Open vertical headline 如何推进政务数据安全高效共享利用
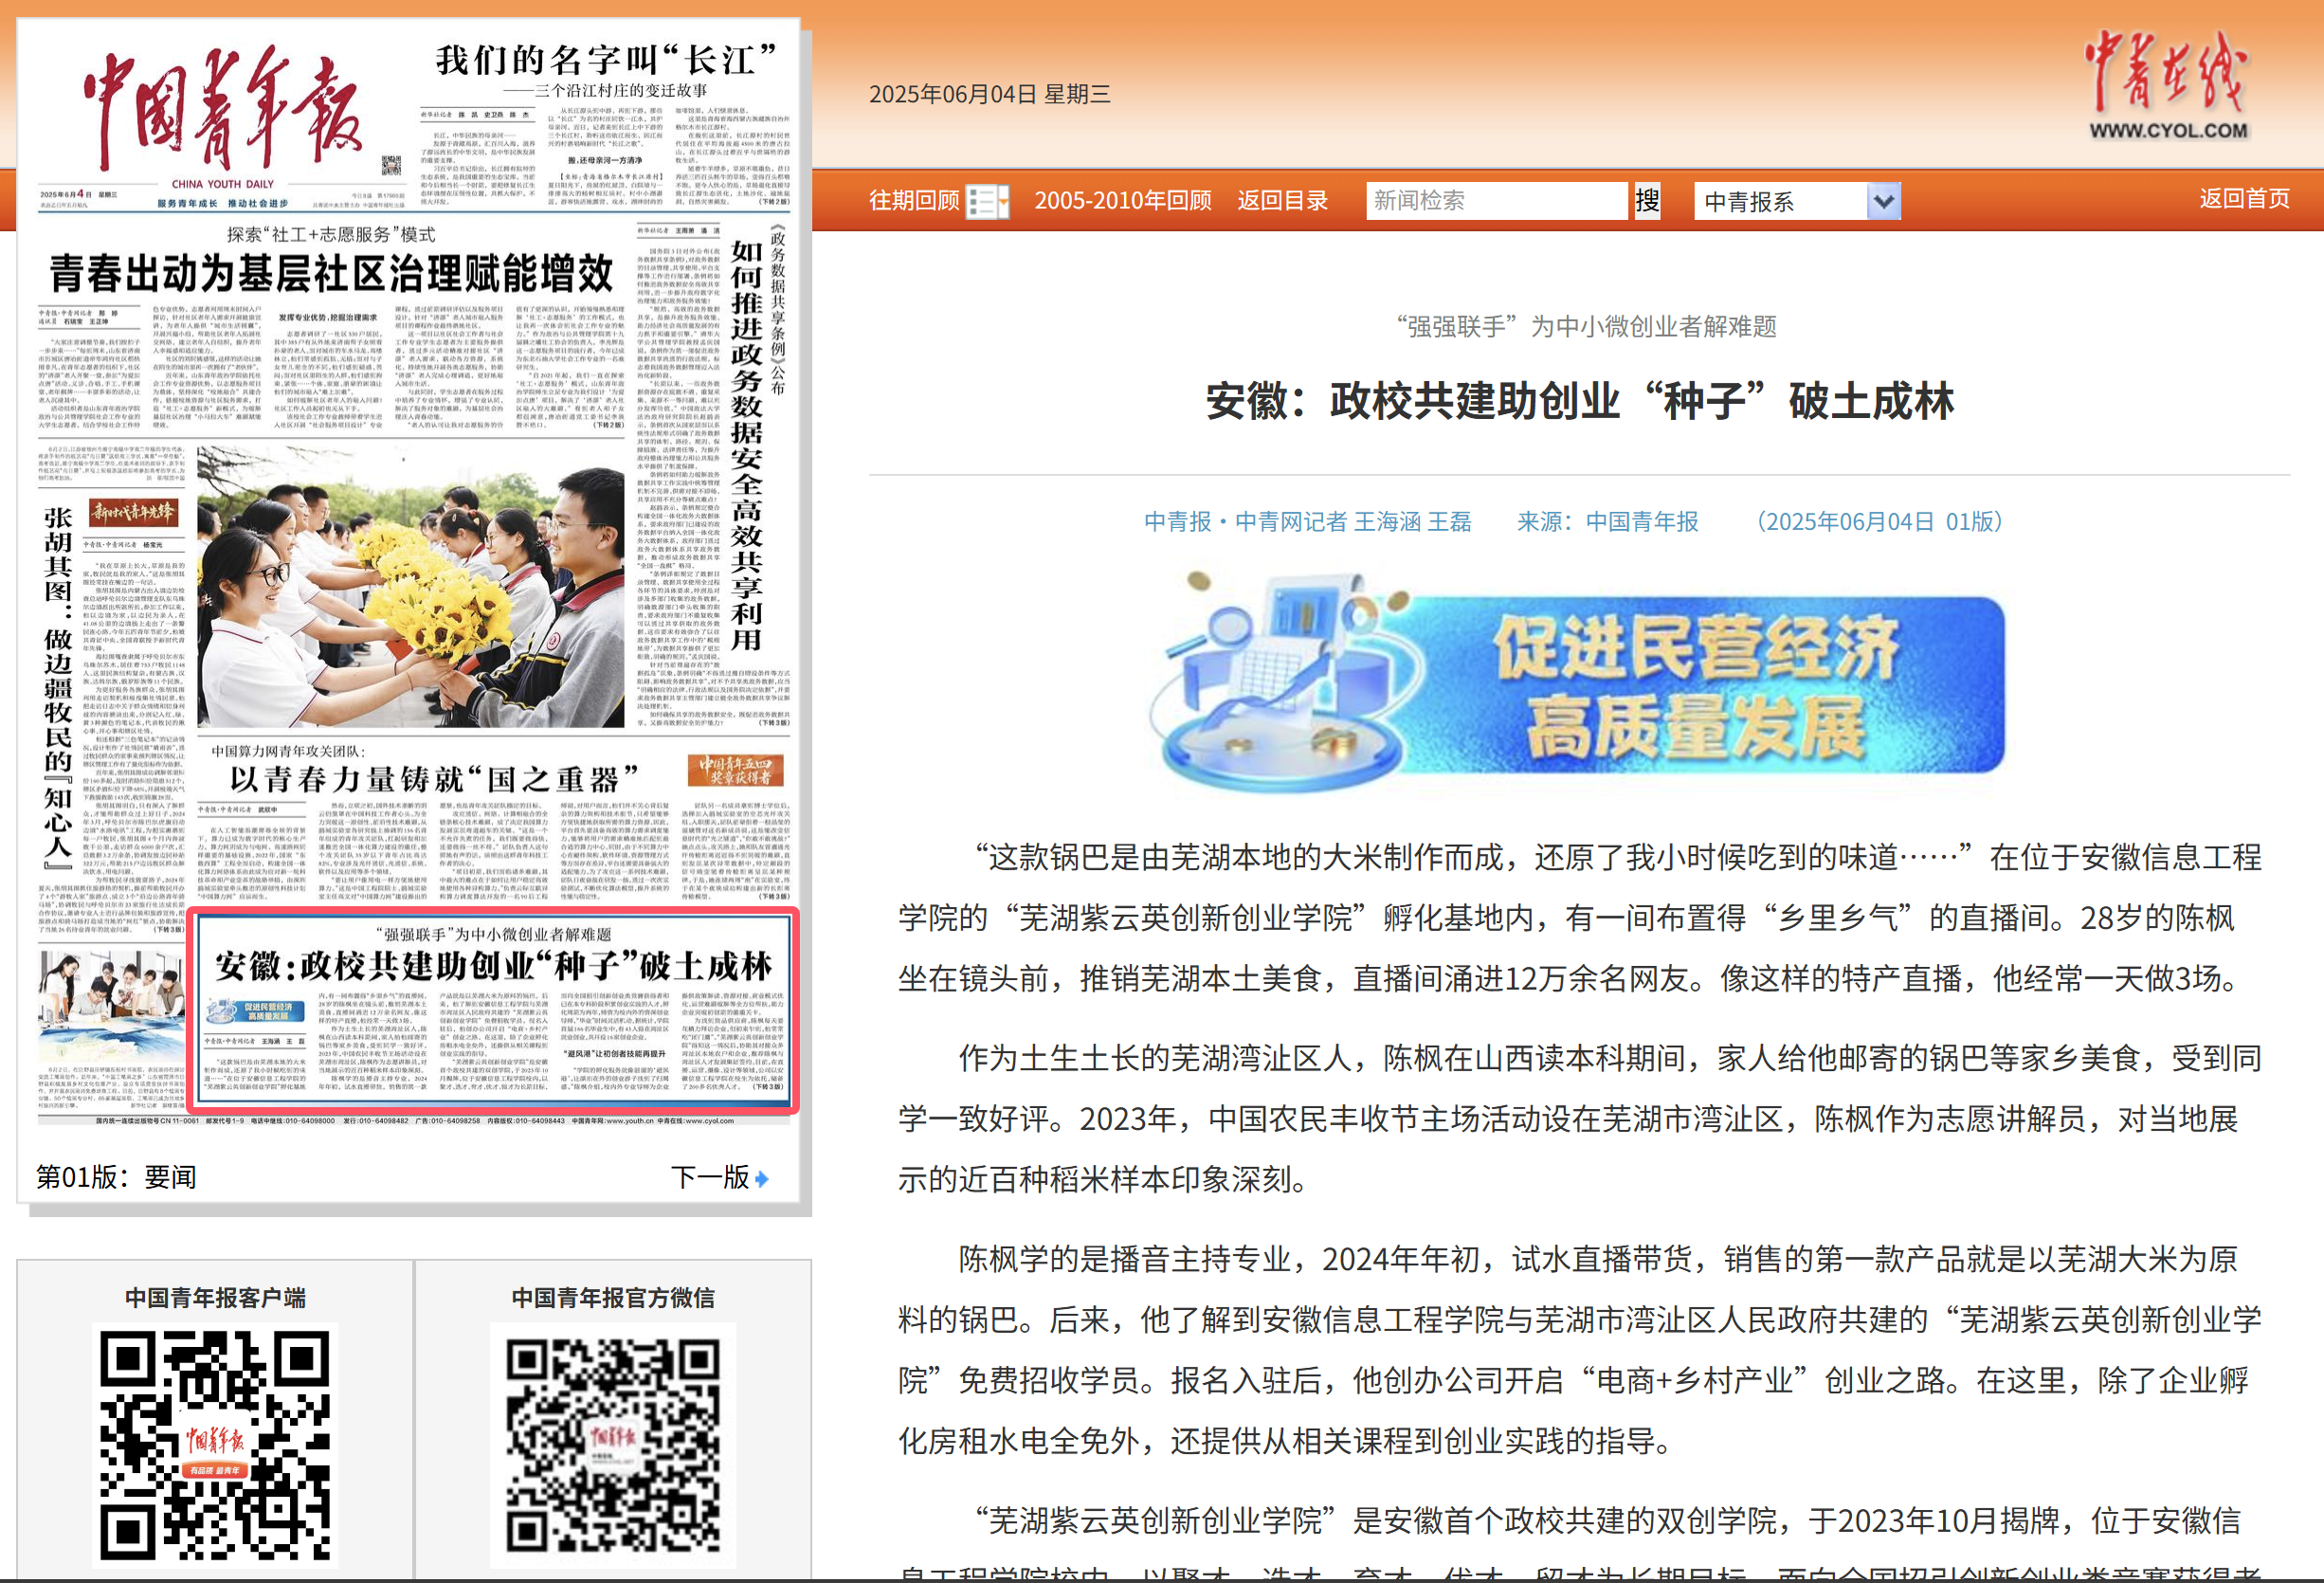The width and height of the screenshot is (2324, 1583). tap(746, 445)
